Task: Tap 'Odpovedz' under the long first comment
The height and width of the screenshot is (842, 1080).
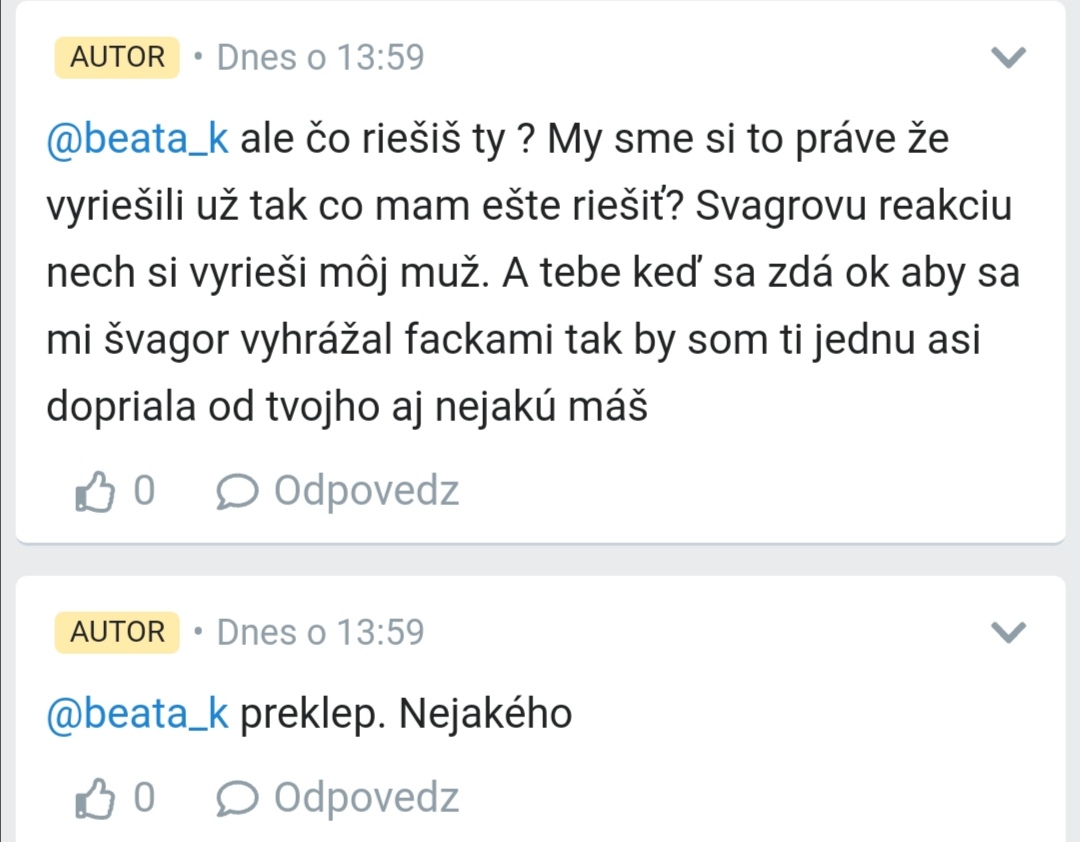Action: (x=366, y=491)
